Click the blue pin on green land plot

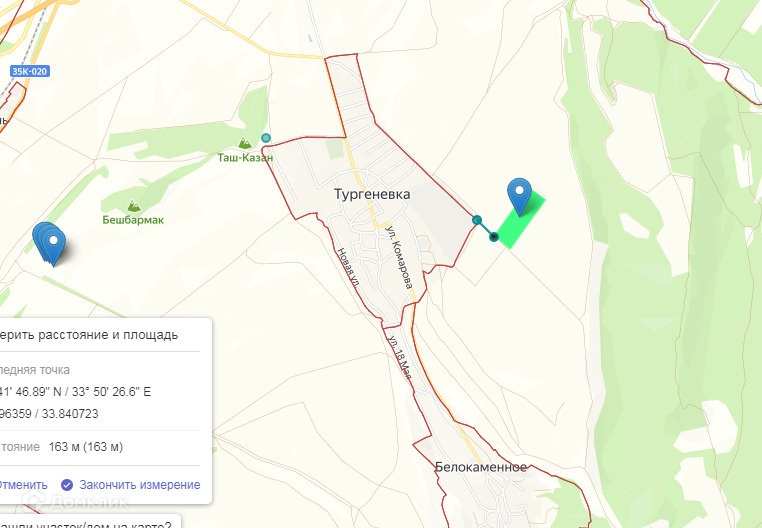(x=520, y=196)
